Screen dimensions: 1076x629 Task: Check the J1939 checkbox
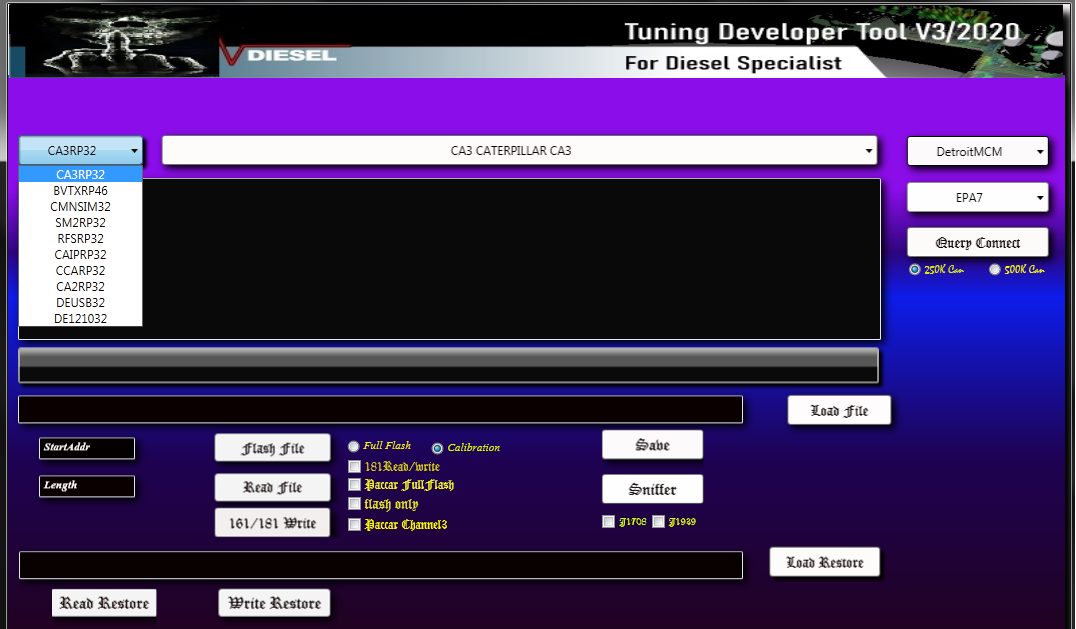tap(658, 522)
